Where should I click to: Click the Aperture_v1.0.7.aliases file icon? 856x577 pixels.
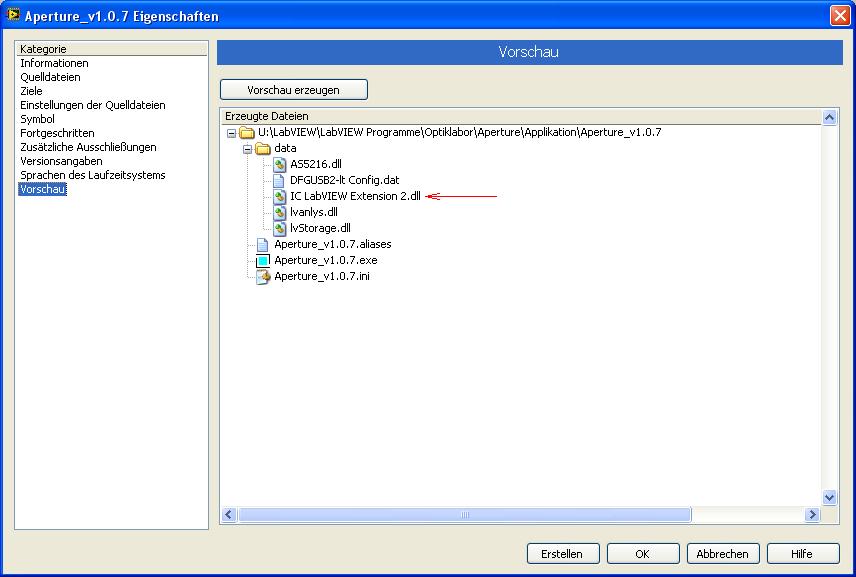pyautogui.click(x=263, y=245)
